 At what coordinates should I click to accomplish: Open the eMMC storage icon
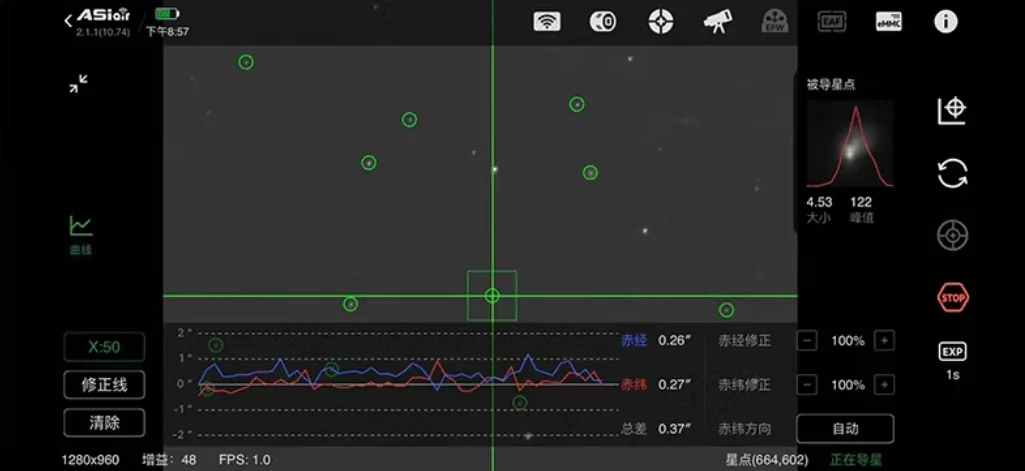pyautogui.click(x=888, y=22)
